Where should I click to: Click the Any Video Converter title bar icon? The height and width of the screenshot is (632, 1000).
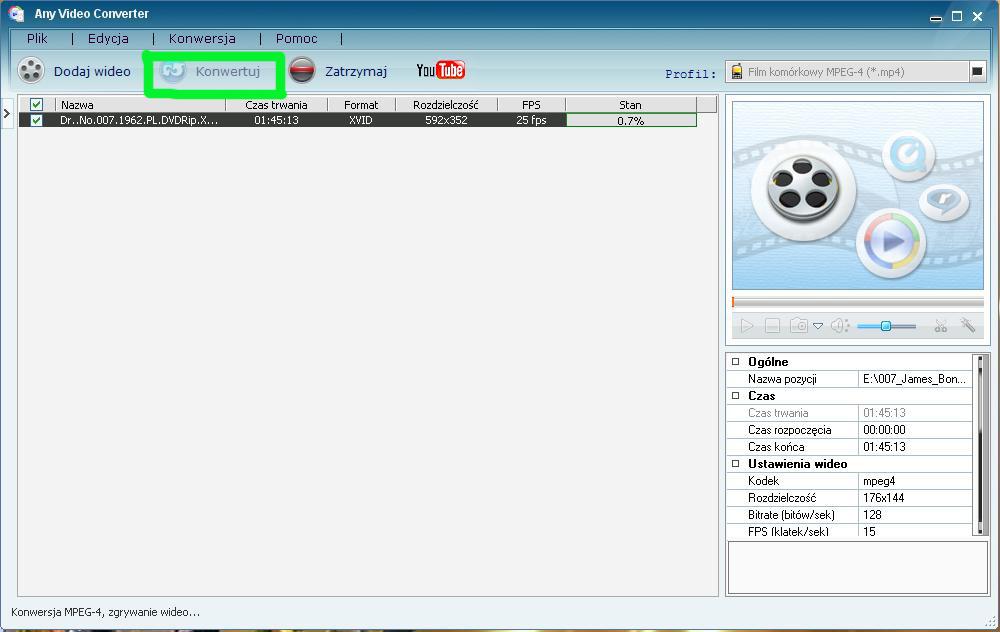tap(16, 13)
